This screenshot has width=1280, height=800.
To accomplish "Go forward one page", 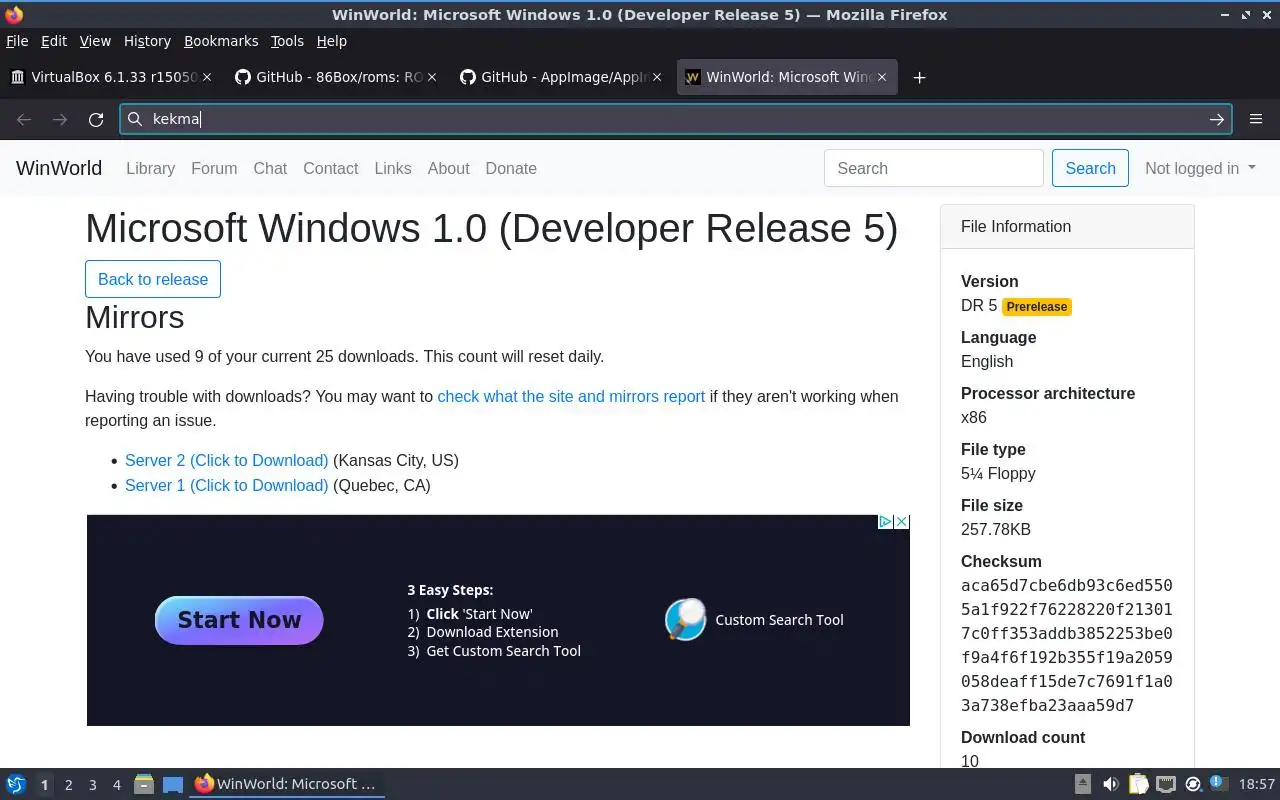I will pyautogui.click(x=60, y=119).
